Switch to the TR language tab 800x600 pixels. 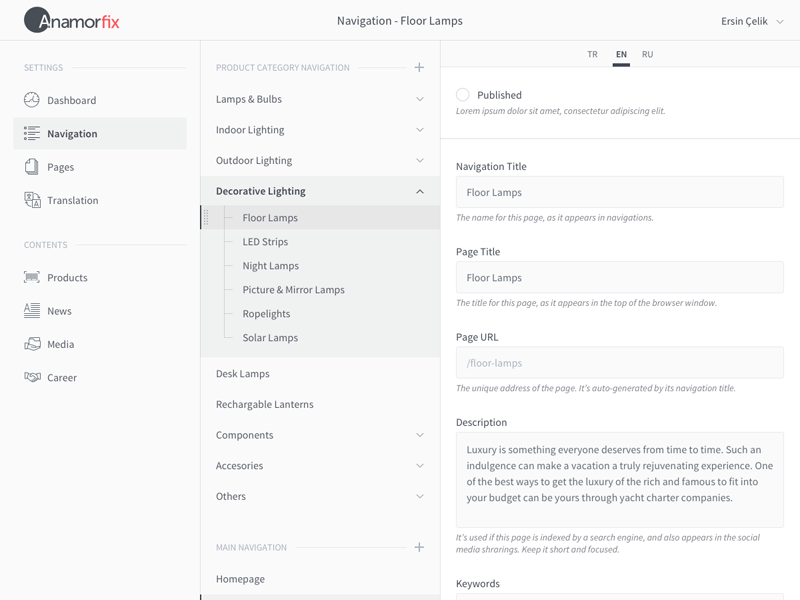click(593, 55)
